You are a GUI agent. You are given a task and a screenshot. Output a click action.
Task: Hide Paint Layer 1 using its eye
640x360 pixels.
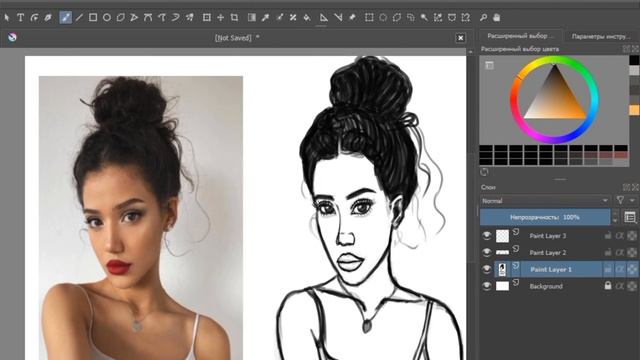coord(487,269)
